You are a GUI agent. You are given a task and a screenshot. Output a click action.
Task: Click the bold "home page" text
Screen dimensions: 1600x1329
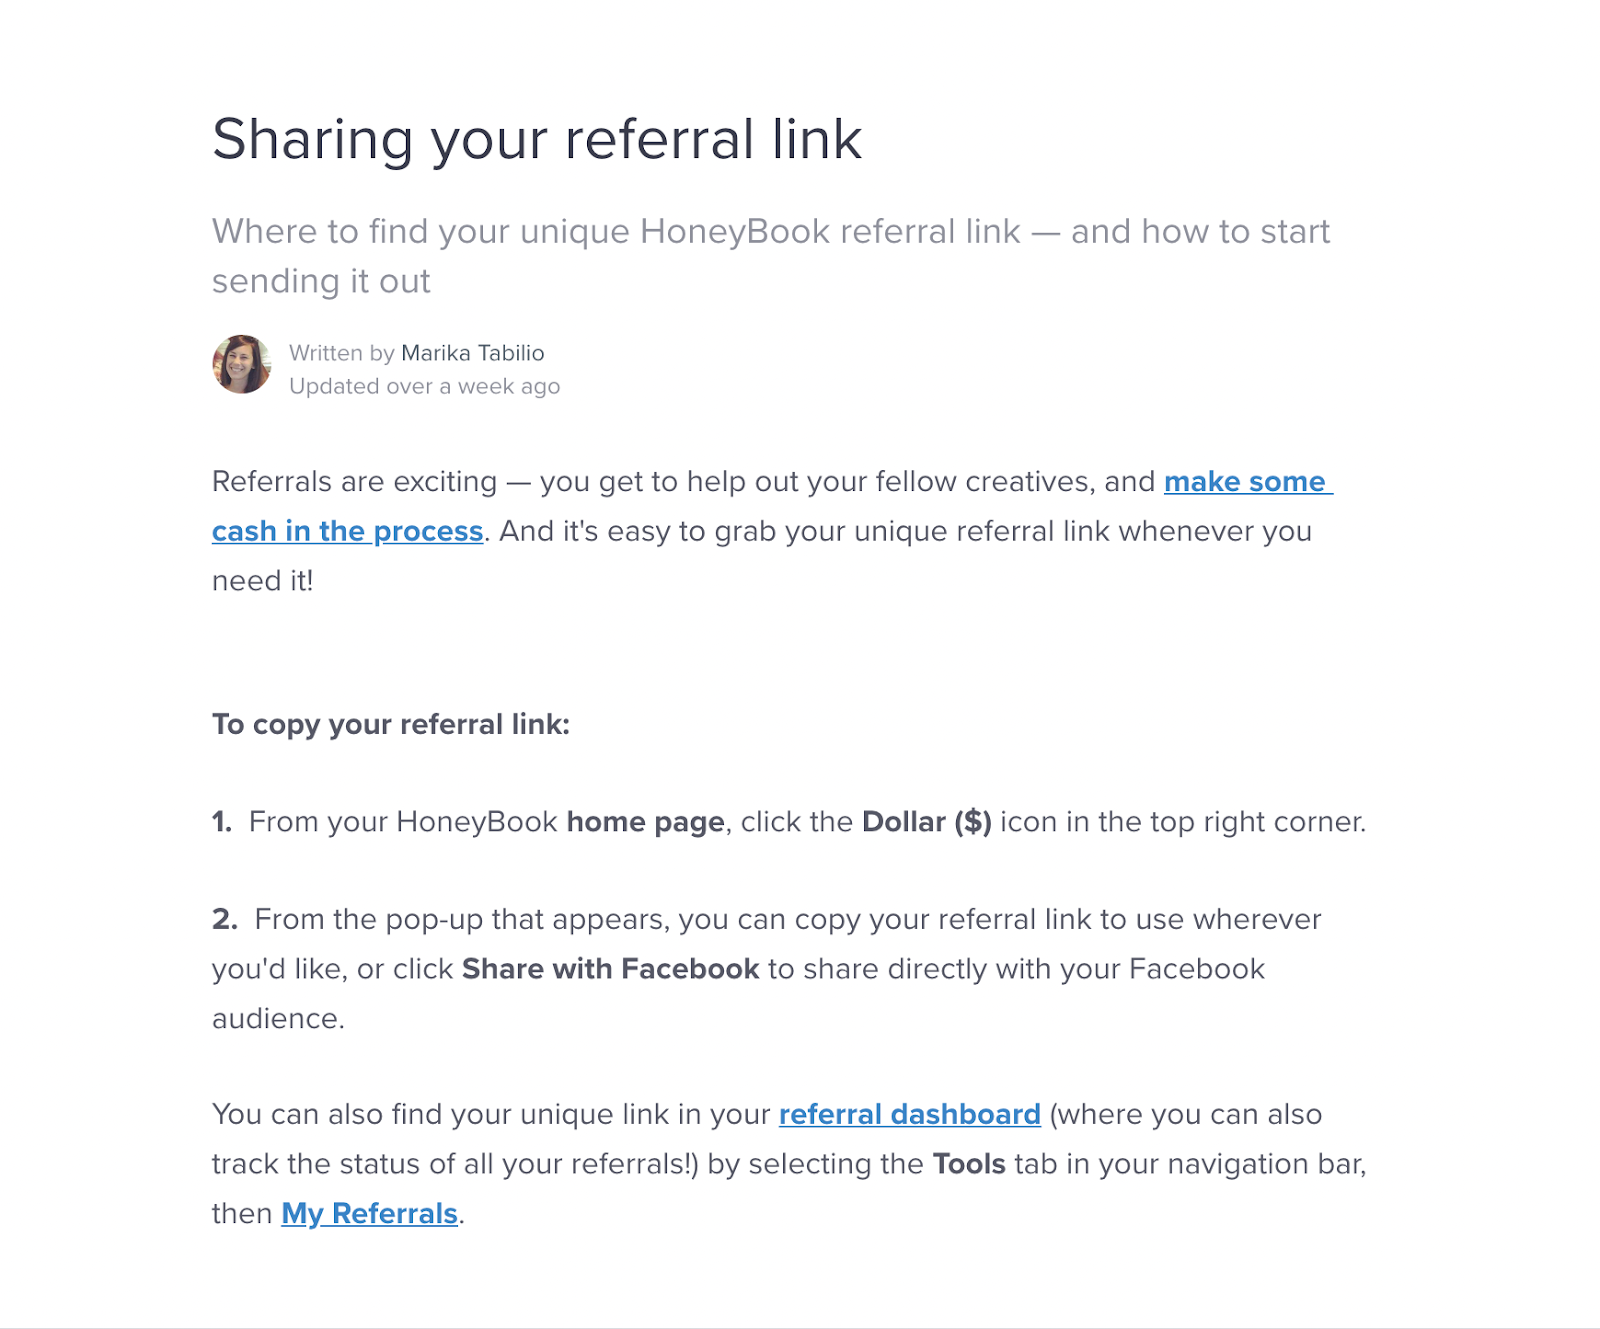click(x=645, y=822)
